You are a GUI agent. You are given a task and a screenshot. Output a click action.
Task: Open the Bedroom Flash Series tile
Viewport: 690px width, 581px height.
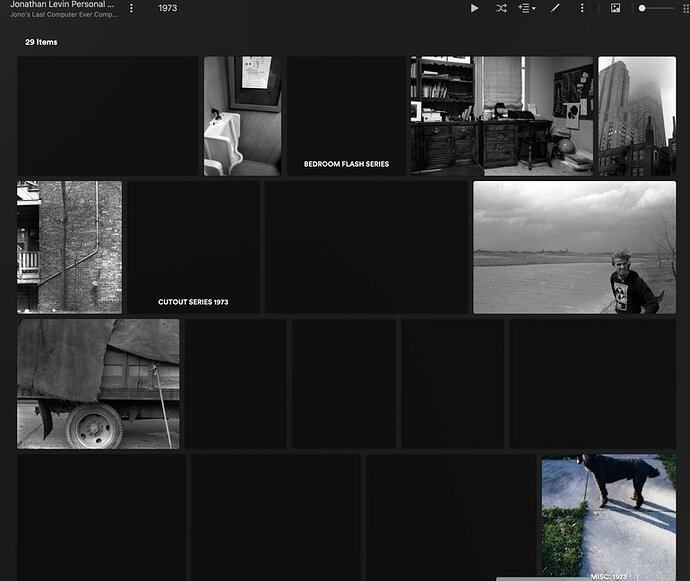pyautogui.click(x=346, y=116)
